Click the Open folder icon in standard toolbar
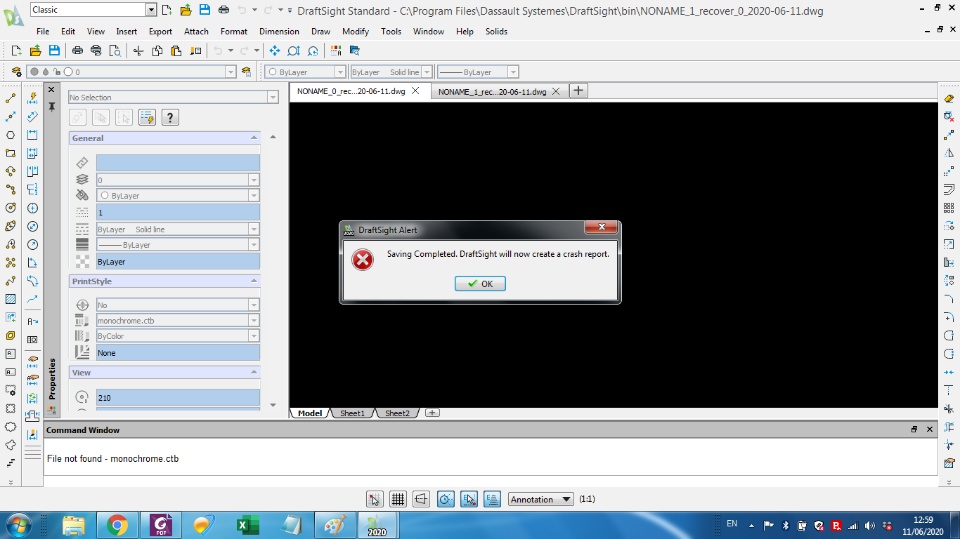 tap(36, 51)
